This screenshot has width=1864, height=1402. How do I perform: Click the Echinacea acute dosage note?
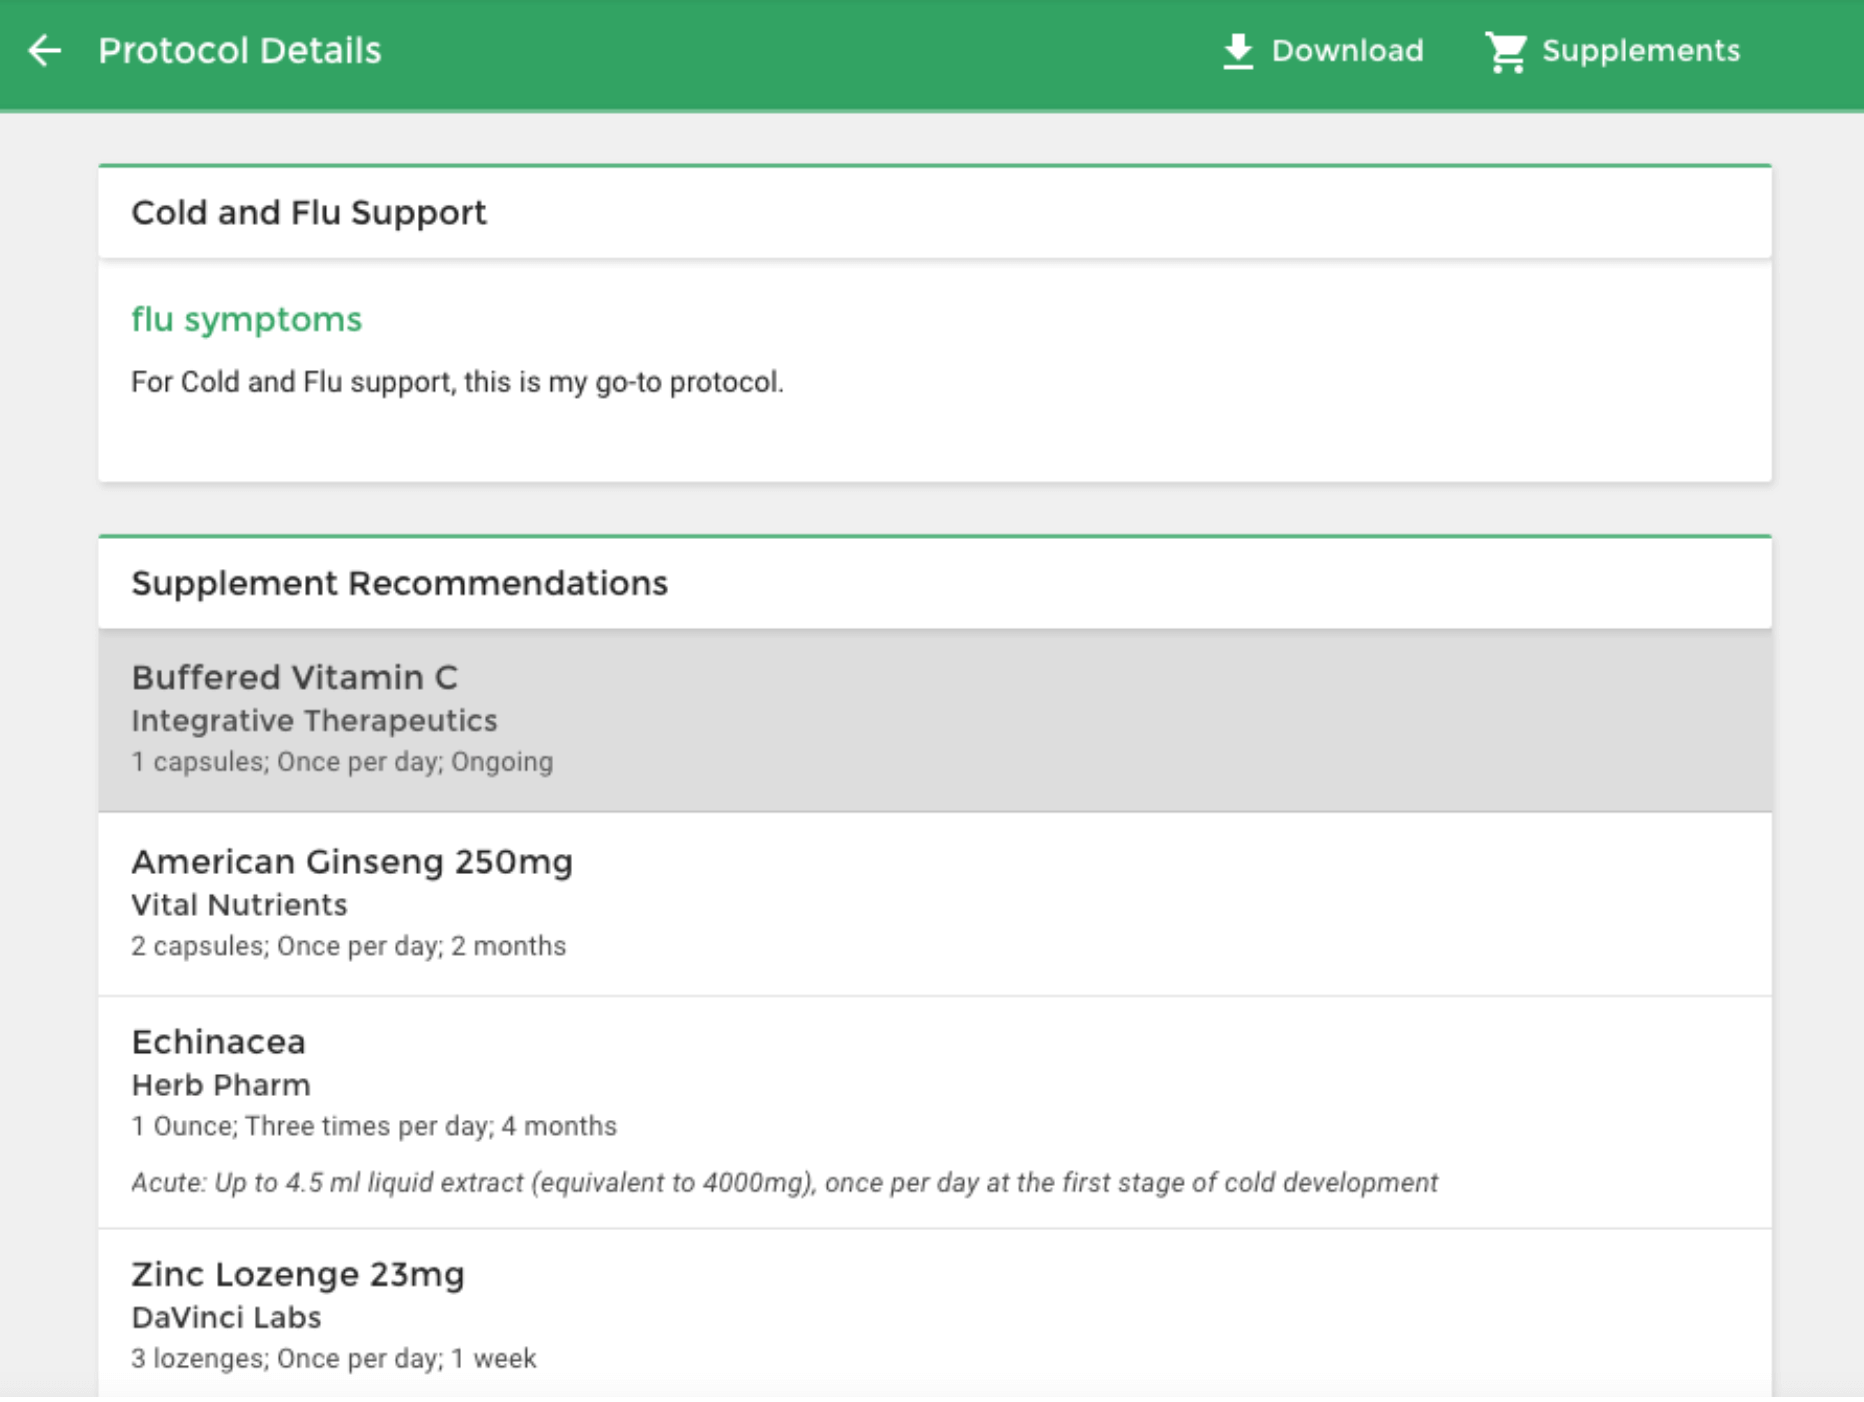coord(784,1182)
